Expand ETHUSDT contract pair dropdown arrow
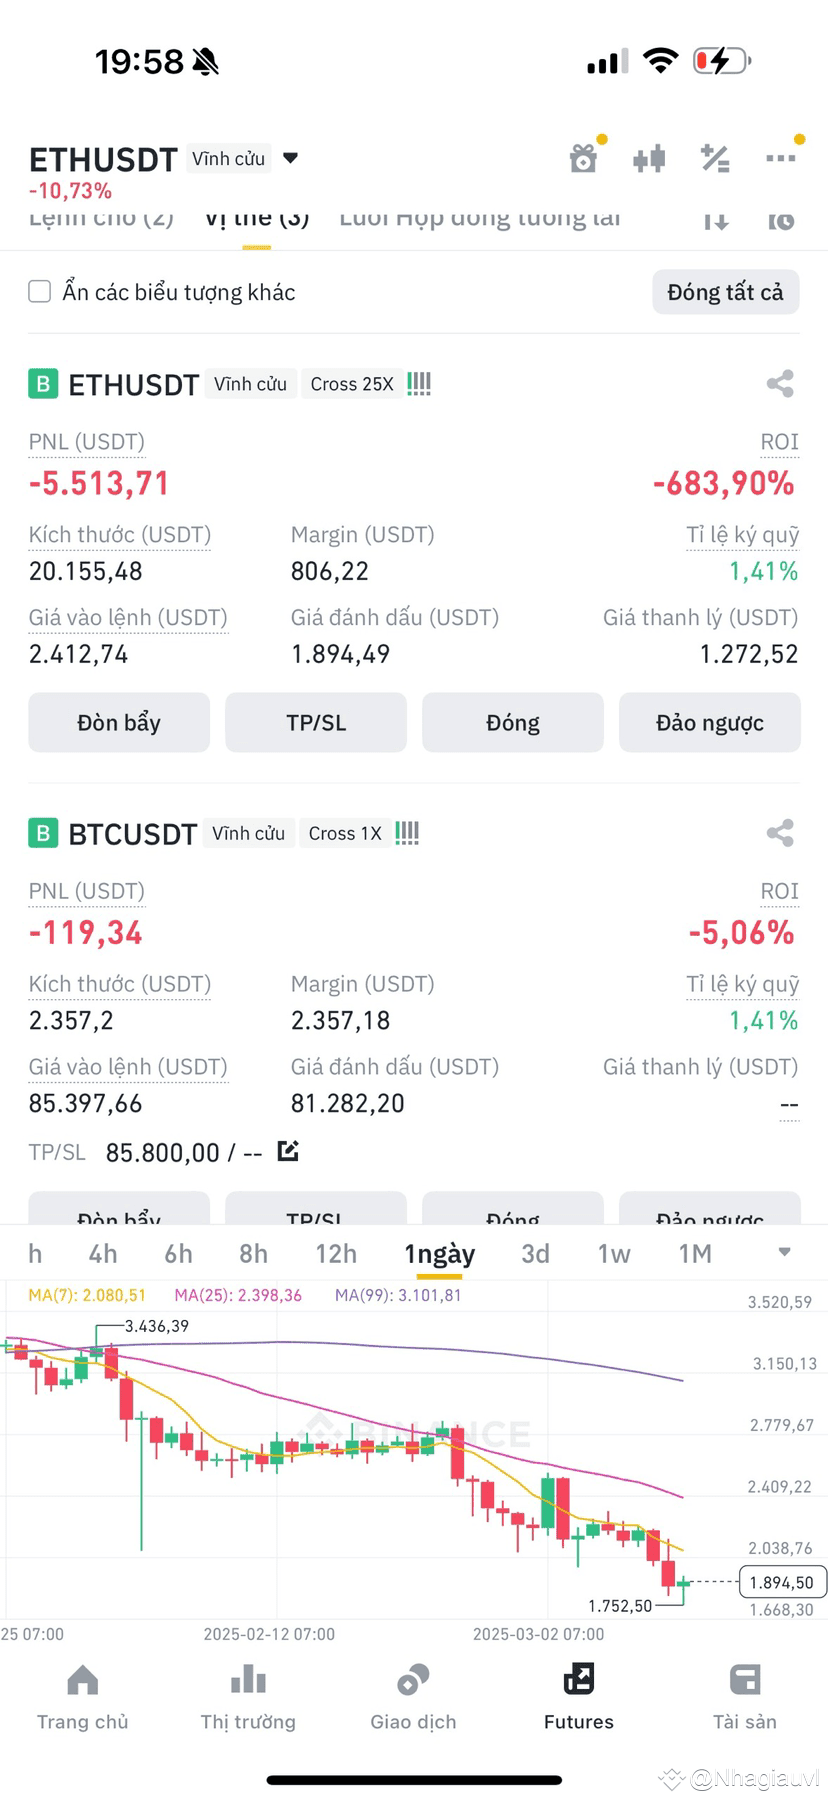 click(291, 158)
